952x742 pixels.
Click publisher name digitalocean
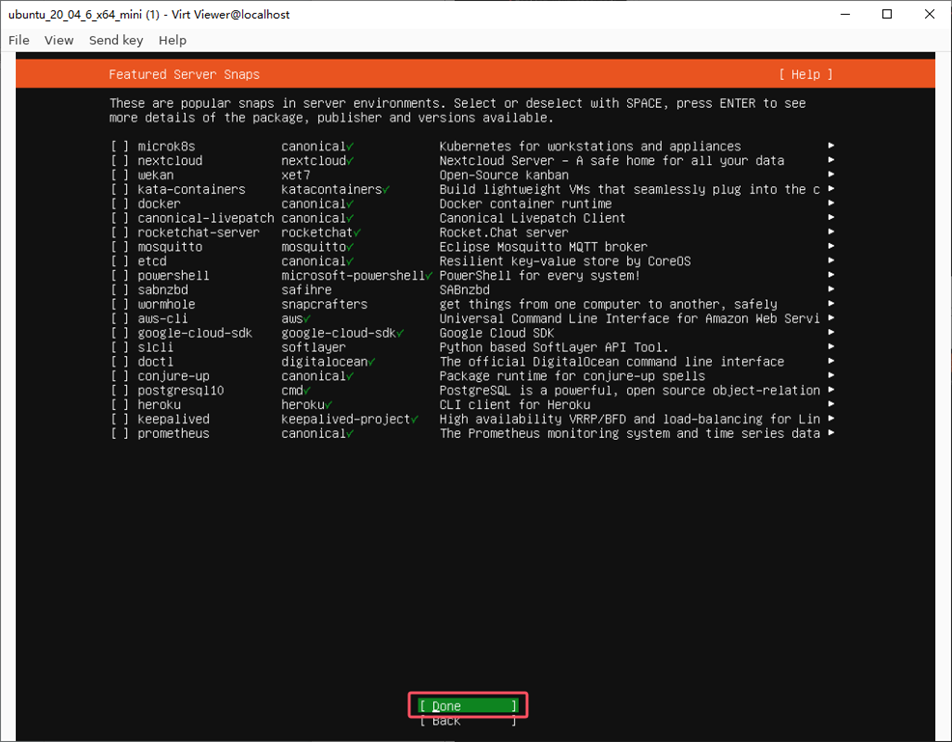(x=324, y=362)
